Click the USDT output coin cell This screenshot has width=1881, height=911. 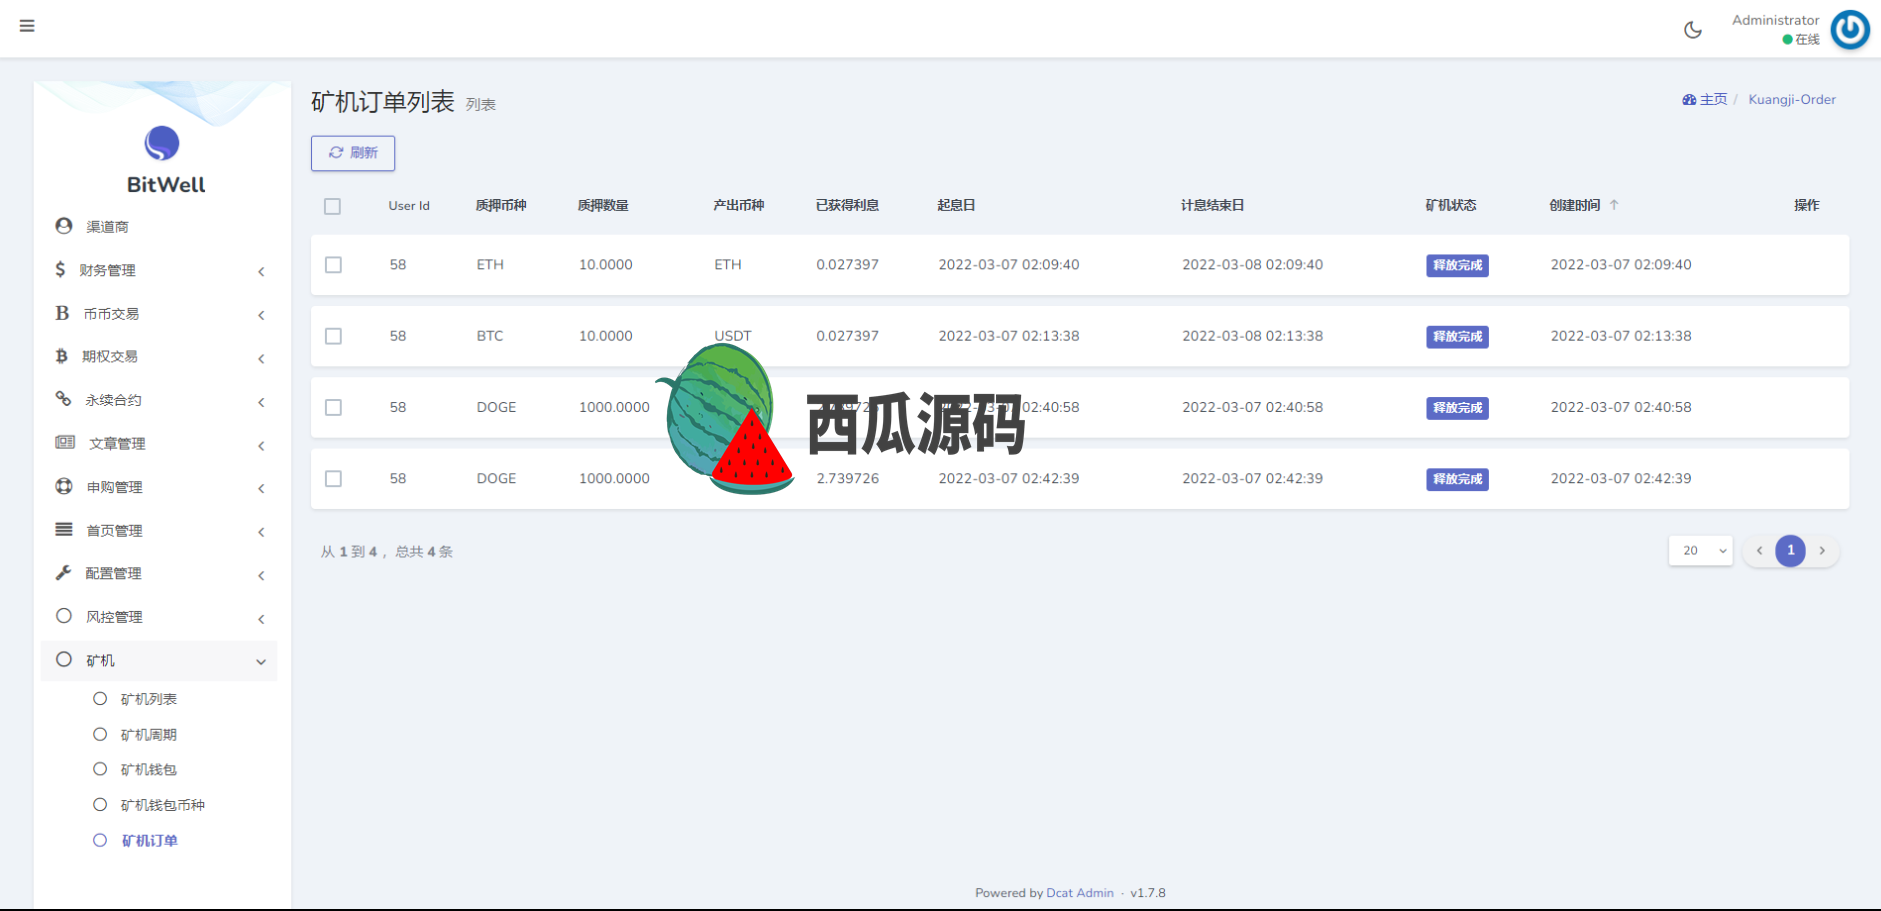pyautogui.click(x=733, y=336)
